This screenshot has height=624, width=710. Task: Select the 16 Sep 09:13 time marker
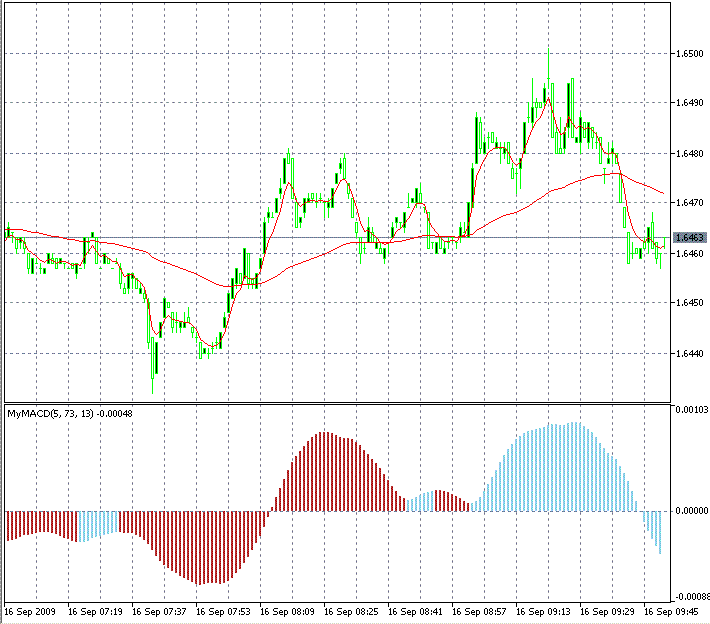click(x=543, y=612)
